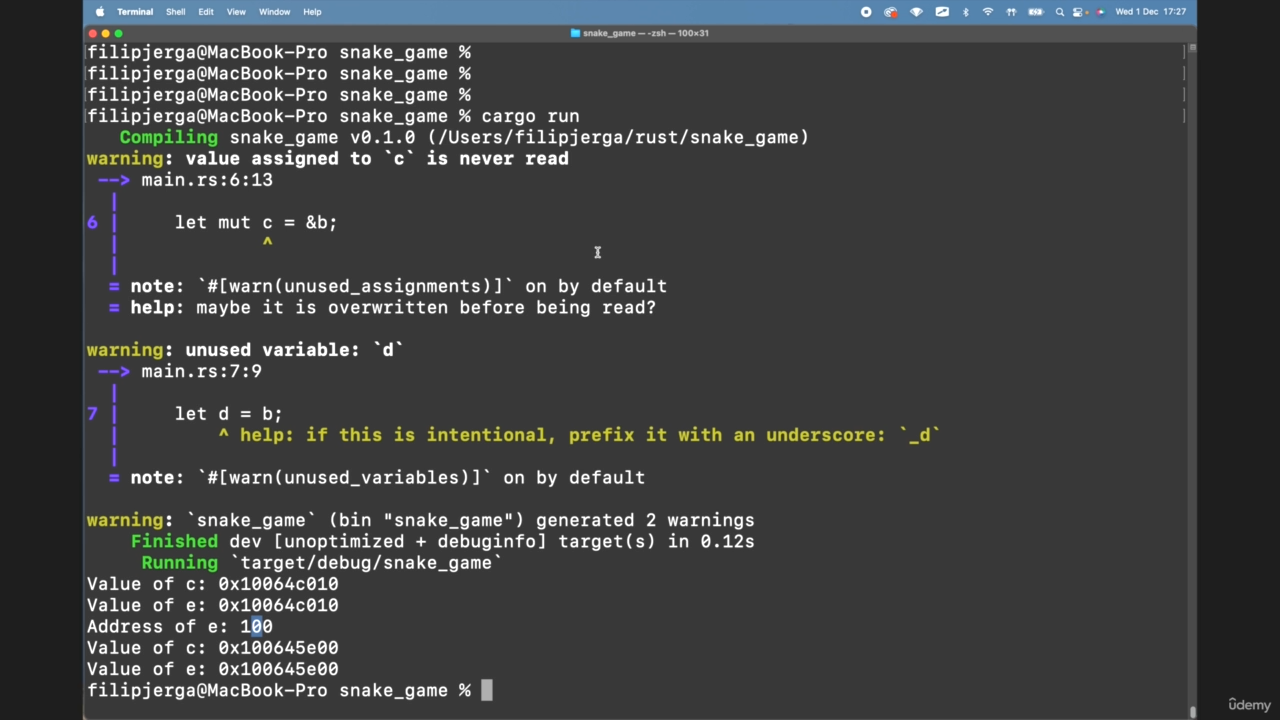This screenshot has height=720, width=1280.
Task: Open Control Center
Action: [1079, 12]
